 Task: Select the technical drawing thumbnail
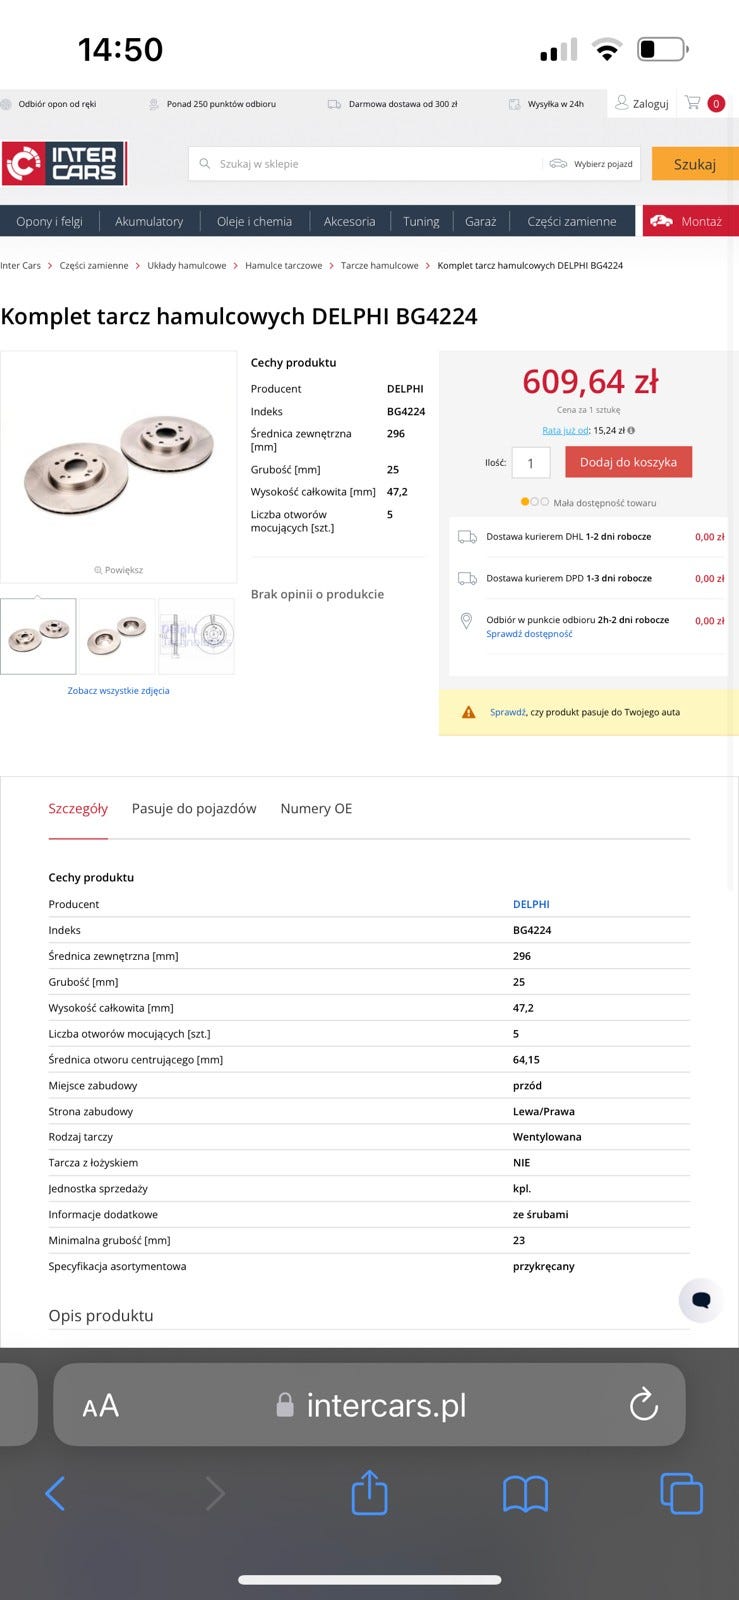(196, 636)
